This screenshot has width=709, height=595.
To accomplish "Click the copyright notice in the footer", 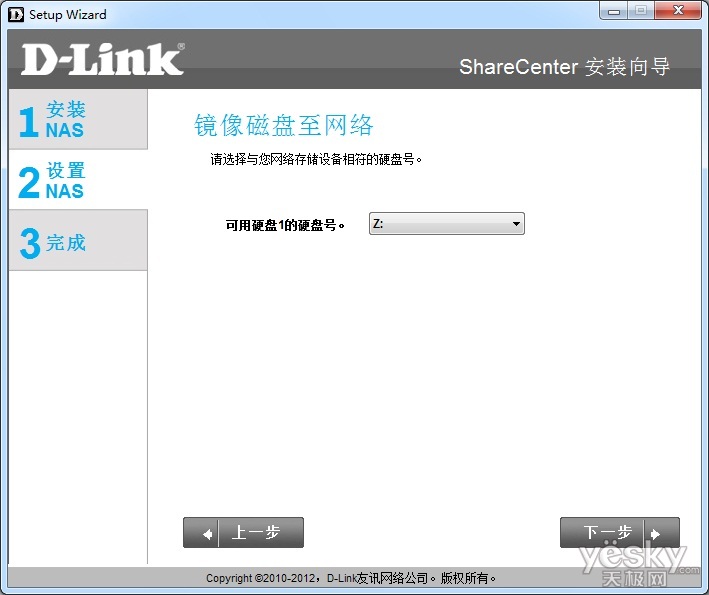I will 351,578.
